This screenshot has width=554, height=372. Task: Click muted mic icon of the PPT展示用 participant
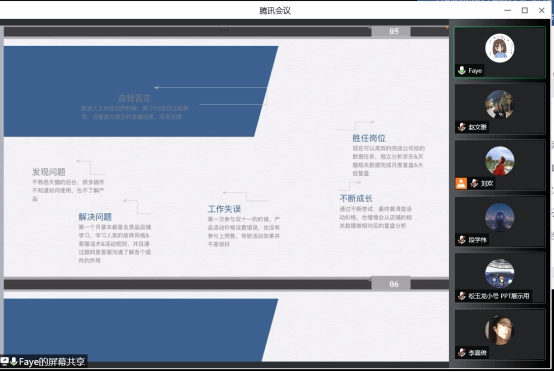tap(461, 296)
